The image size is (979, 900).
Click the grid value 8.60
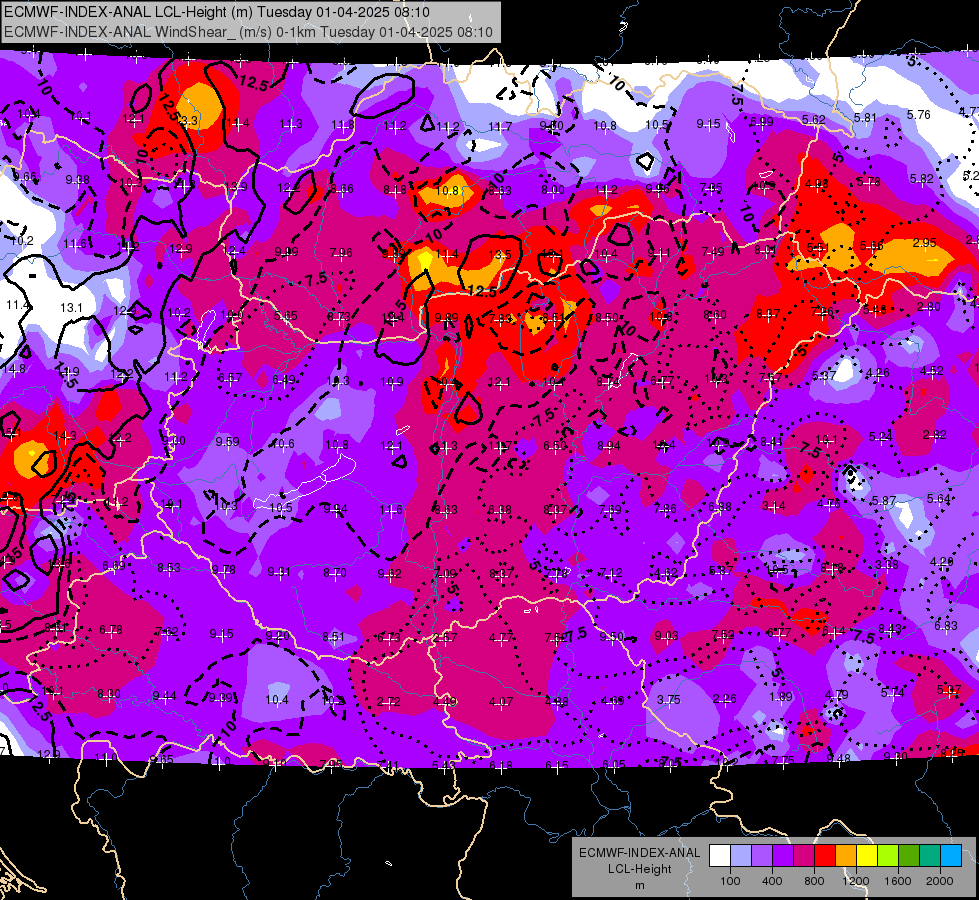[x=715, y=315]
